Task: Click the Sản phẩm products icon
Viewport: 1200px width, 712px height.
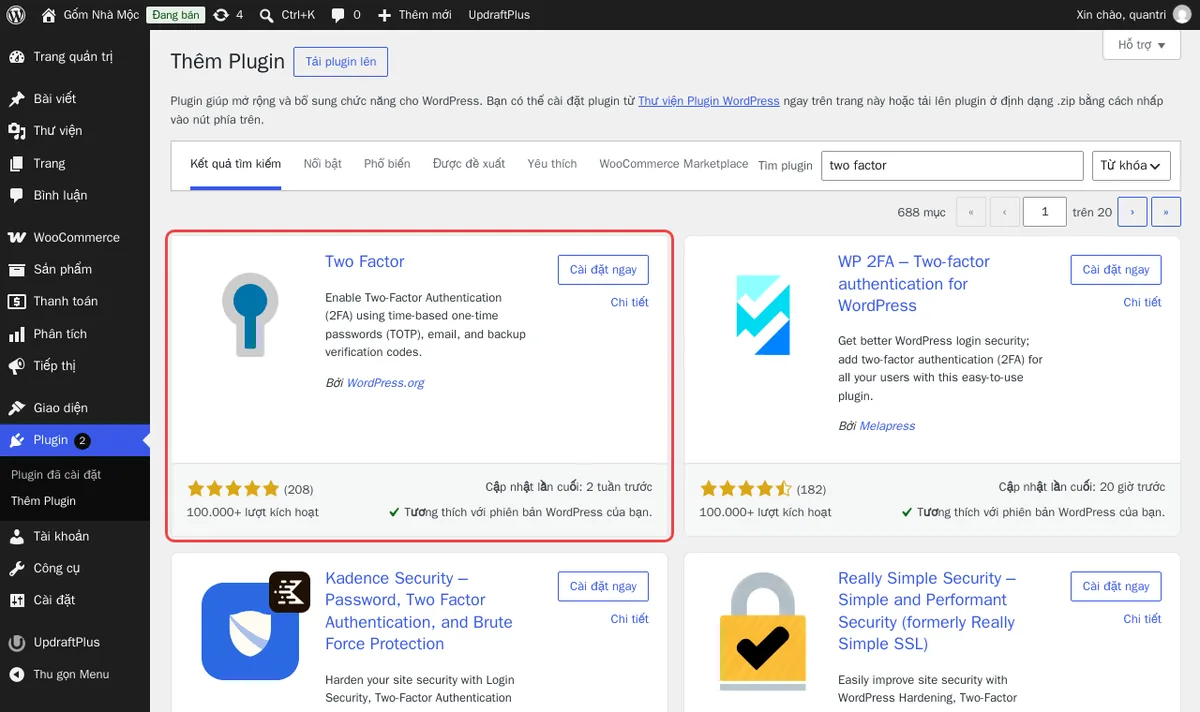Action: (x=17, y=269)
